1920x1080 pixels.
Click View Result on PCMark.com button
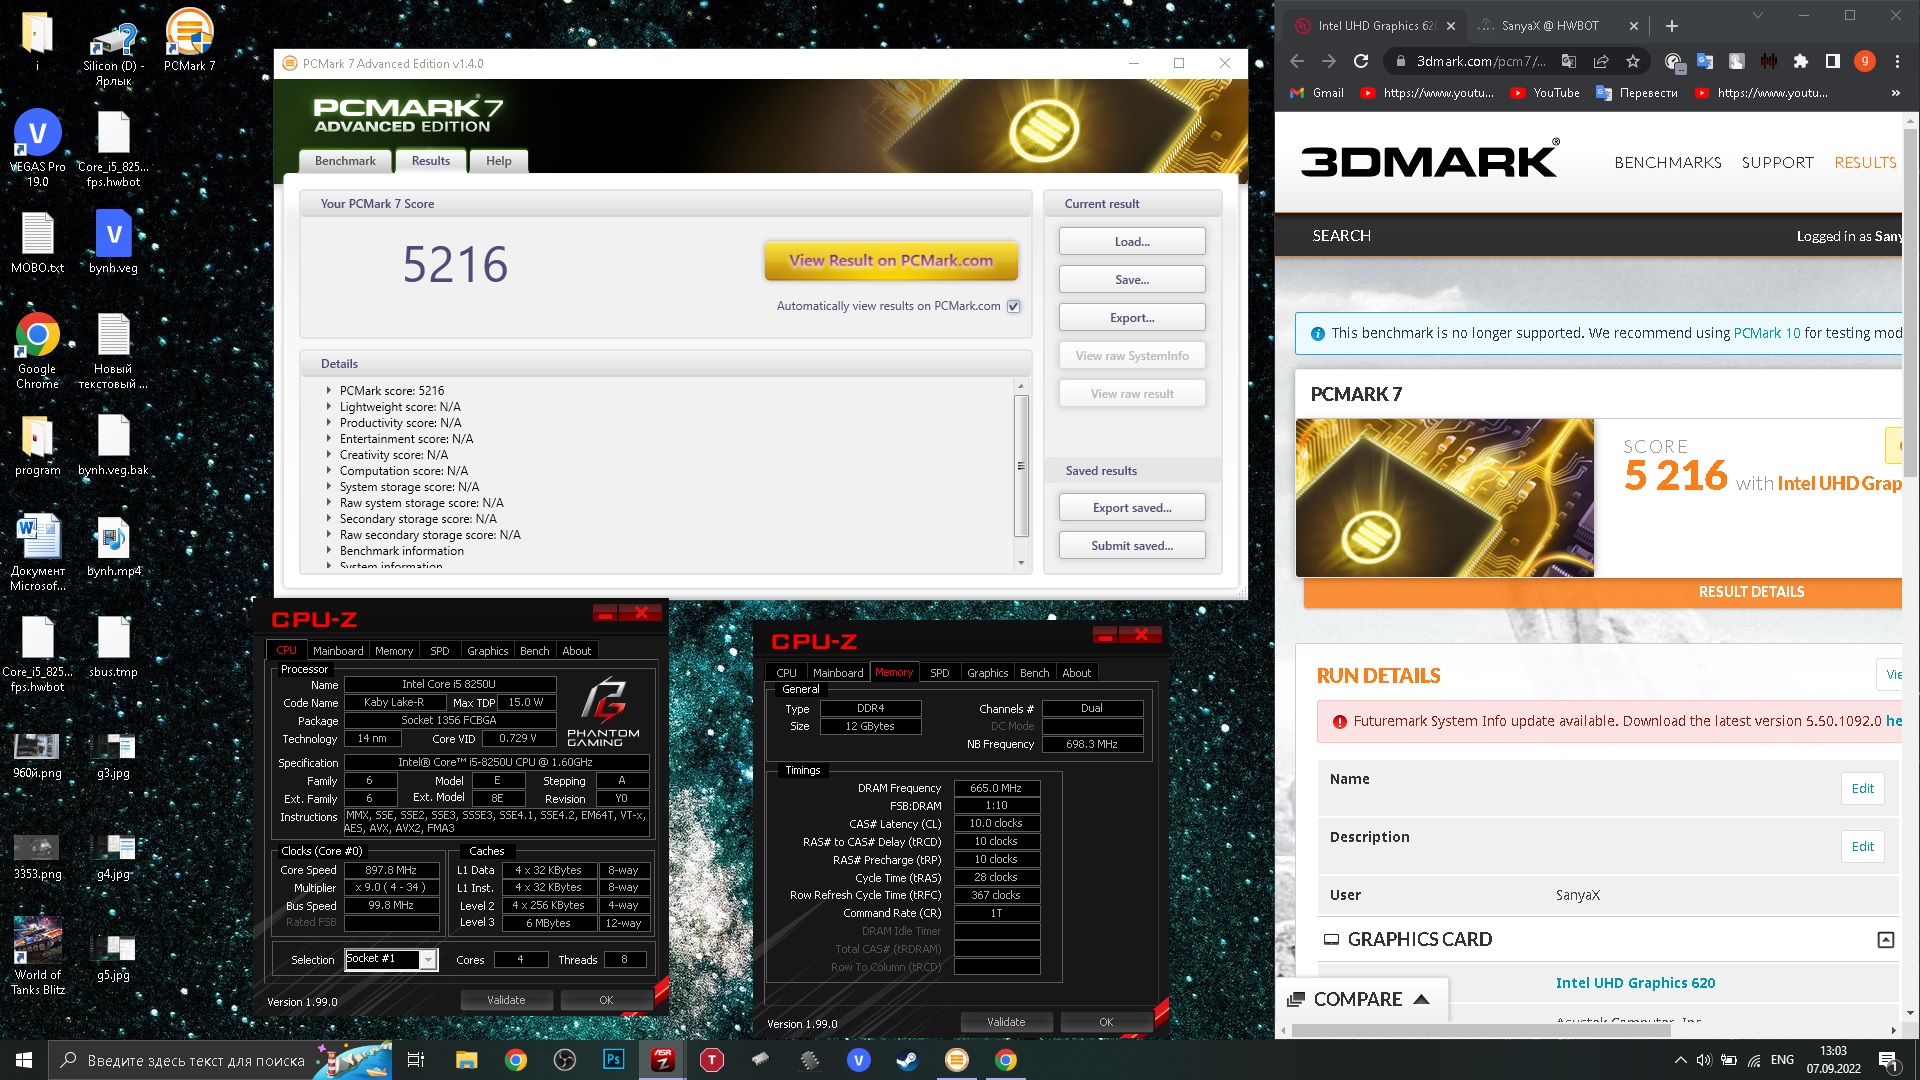(891, 261)
